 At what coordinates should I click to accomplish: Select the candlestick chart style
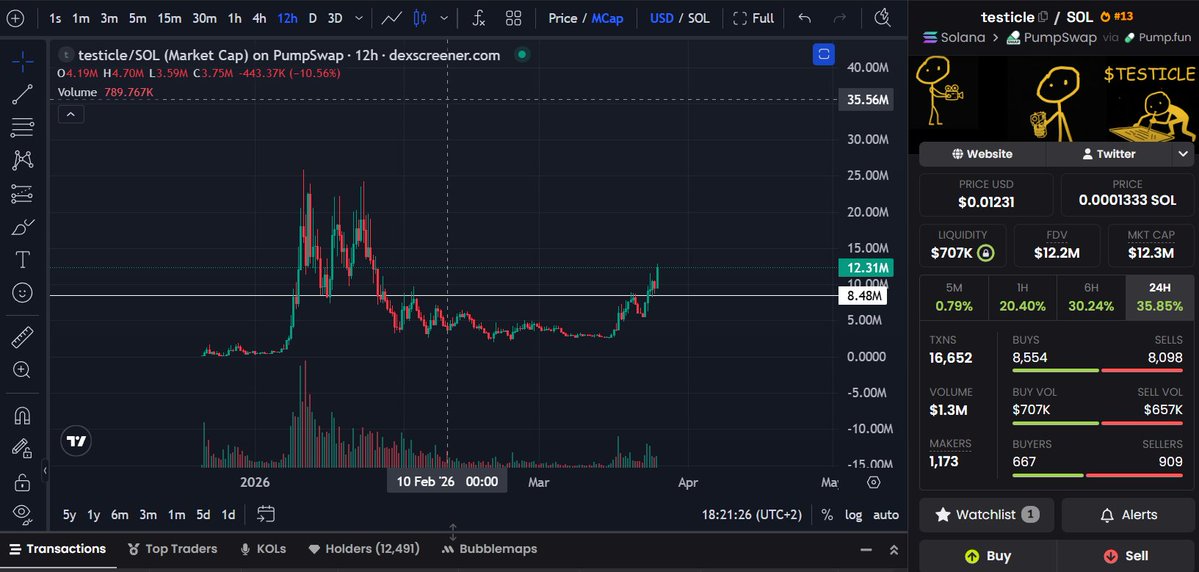[x=420, y=18]
